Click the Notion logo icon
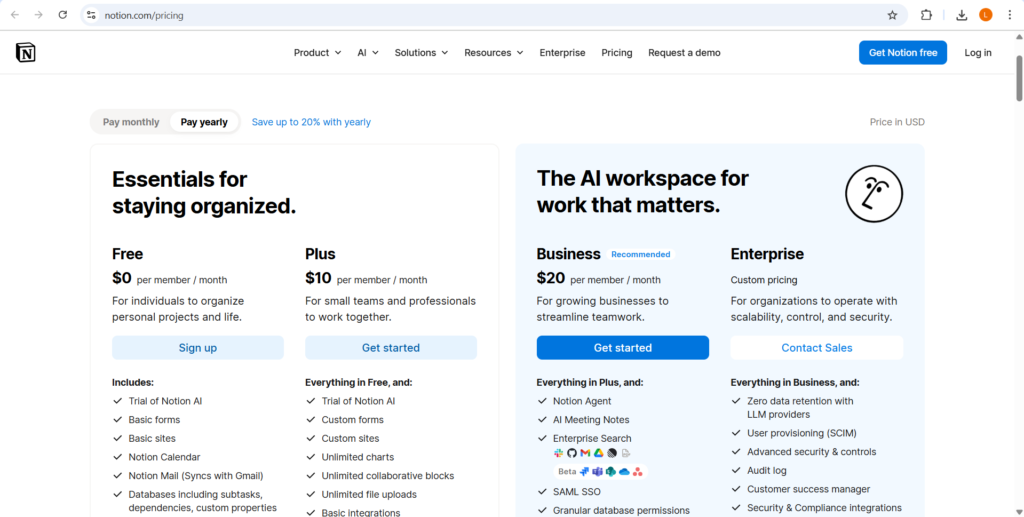This screenshot has height=517, width=1024. (26, 53)
